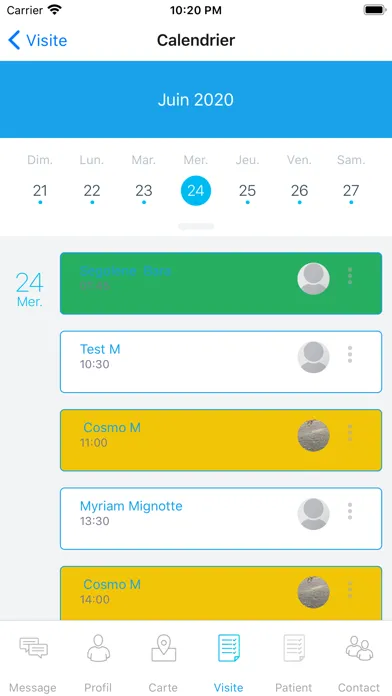Screen dimensions: 392x696
Task: Open the Contact people icon
Action: [359, 648]
